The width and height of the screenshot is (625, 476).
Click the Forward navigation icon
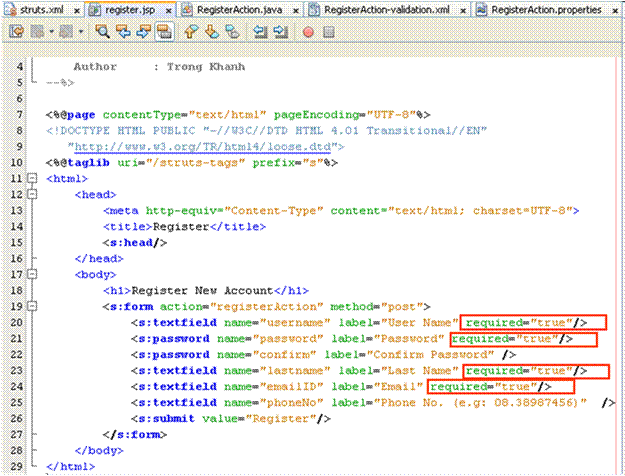(x=66, y=31)
